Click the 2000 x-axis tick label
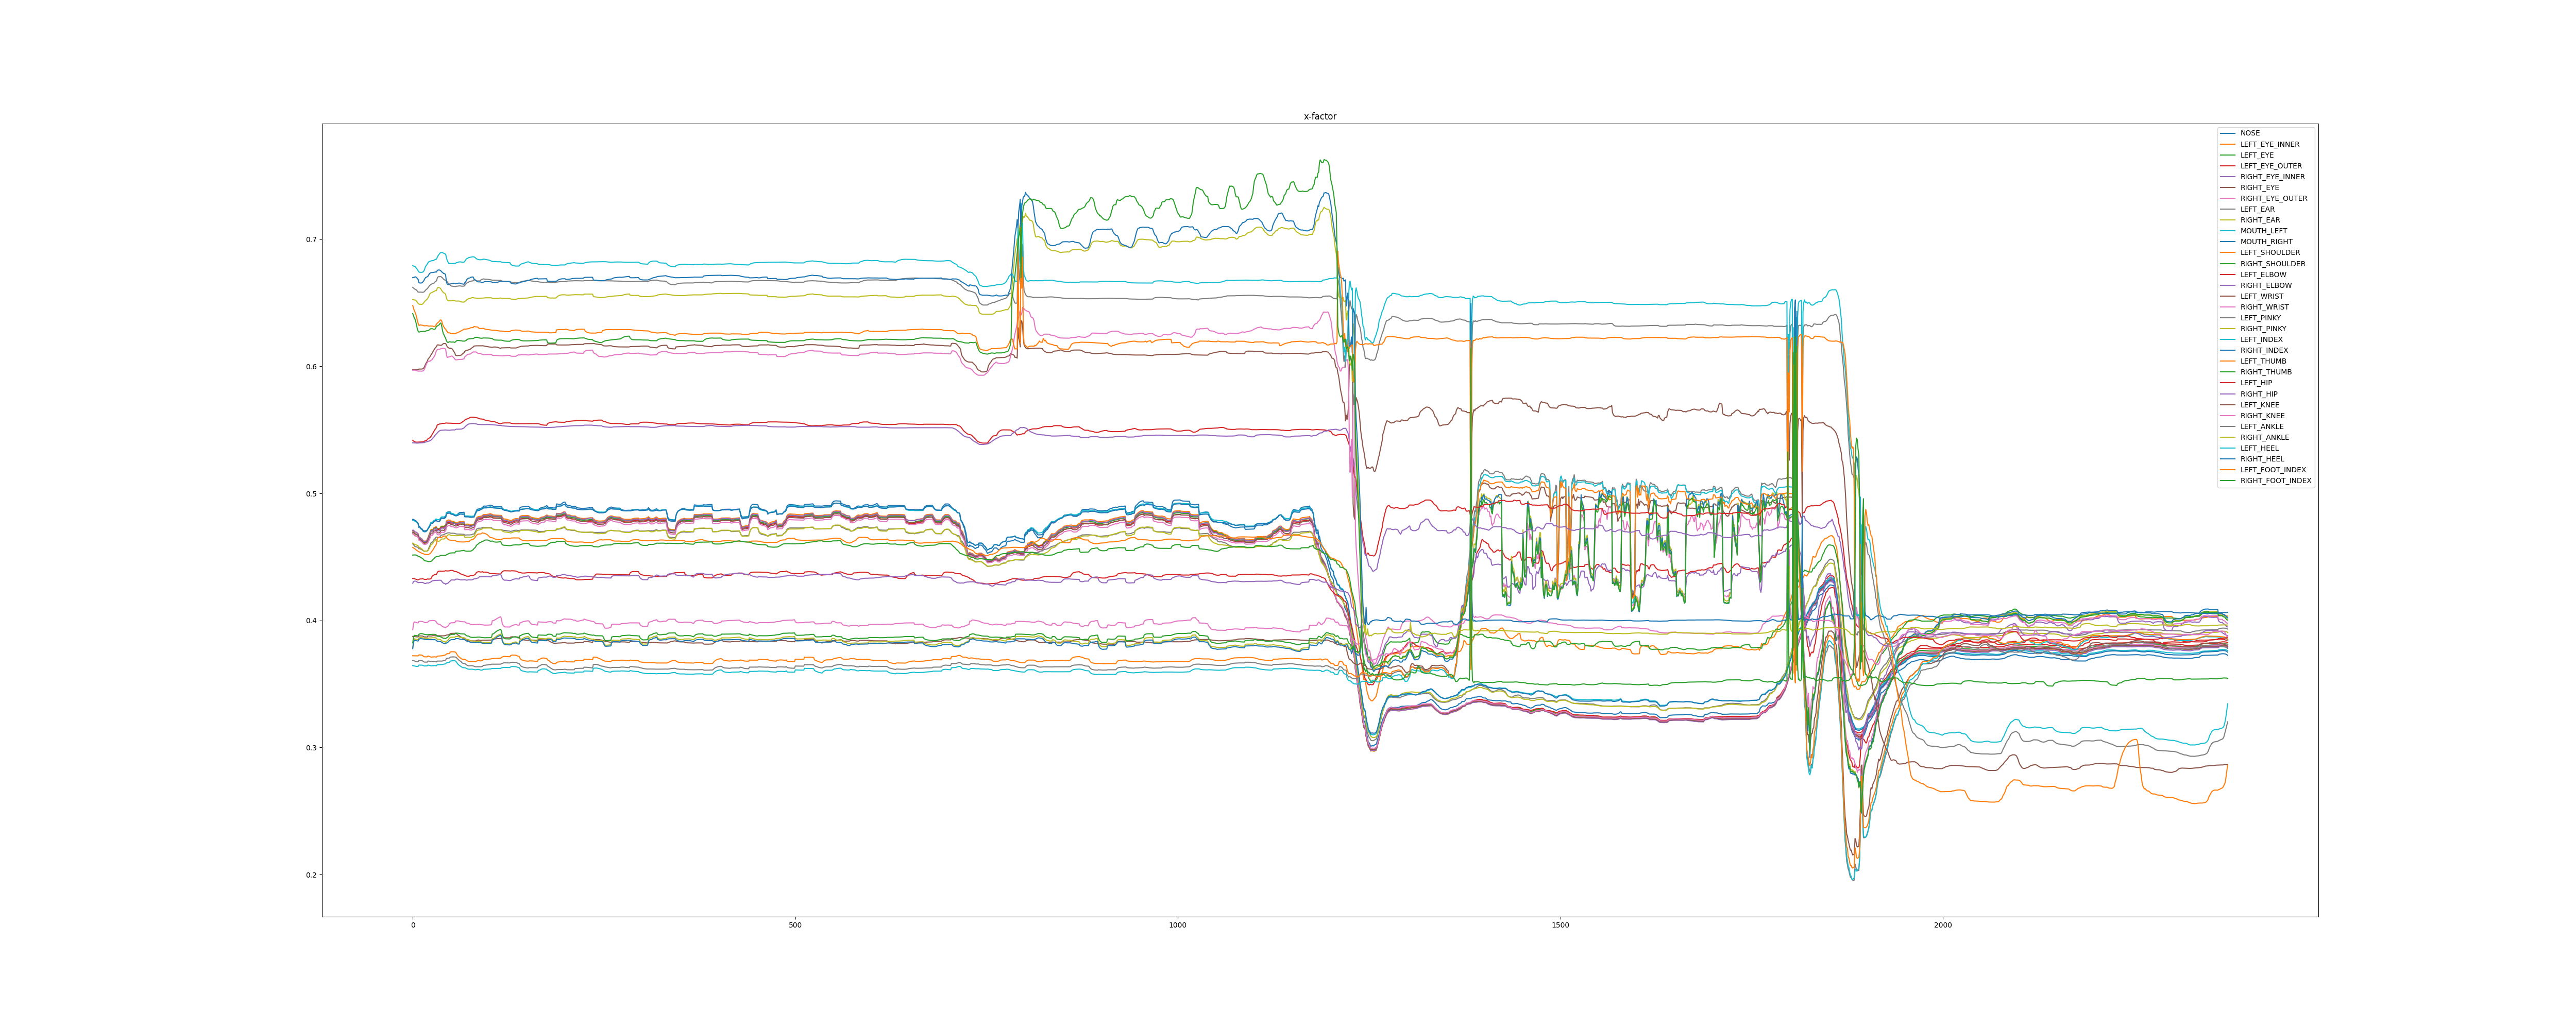Screen dimensions: 2576x1030 point(1942,925)
